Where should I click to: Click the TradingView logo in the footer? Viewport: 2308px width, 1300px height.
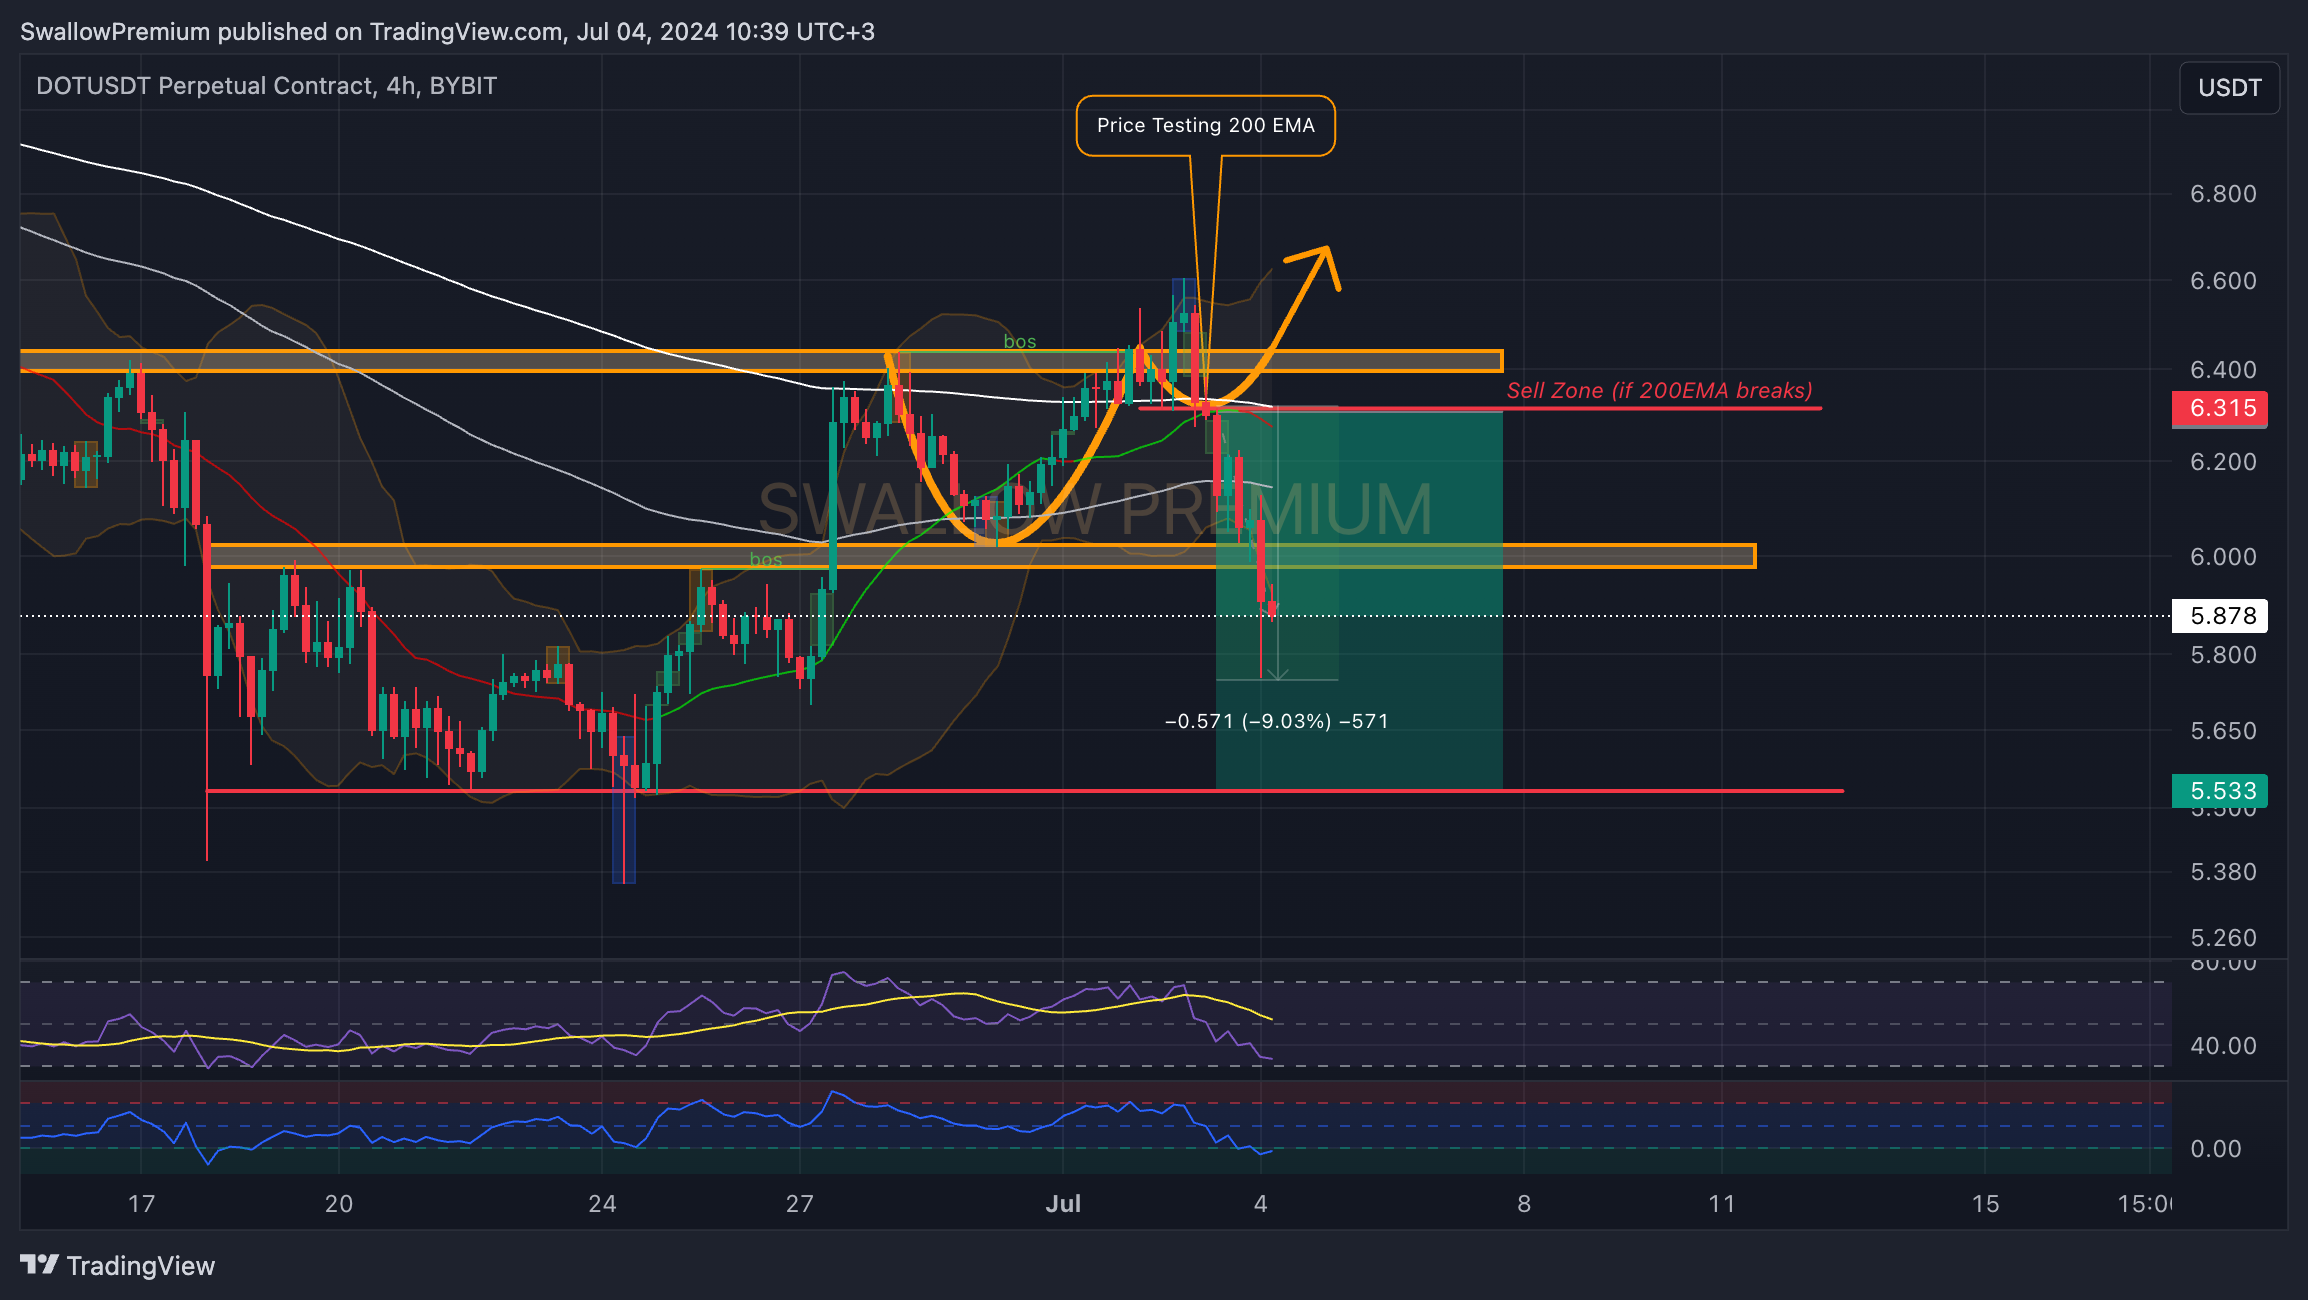[x=117, y=1266]
